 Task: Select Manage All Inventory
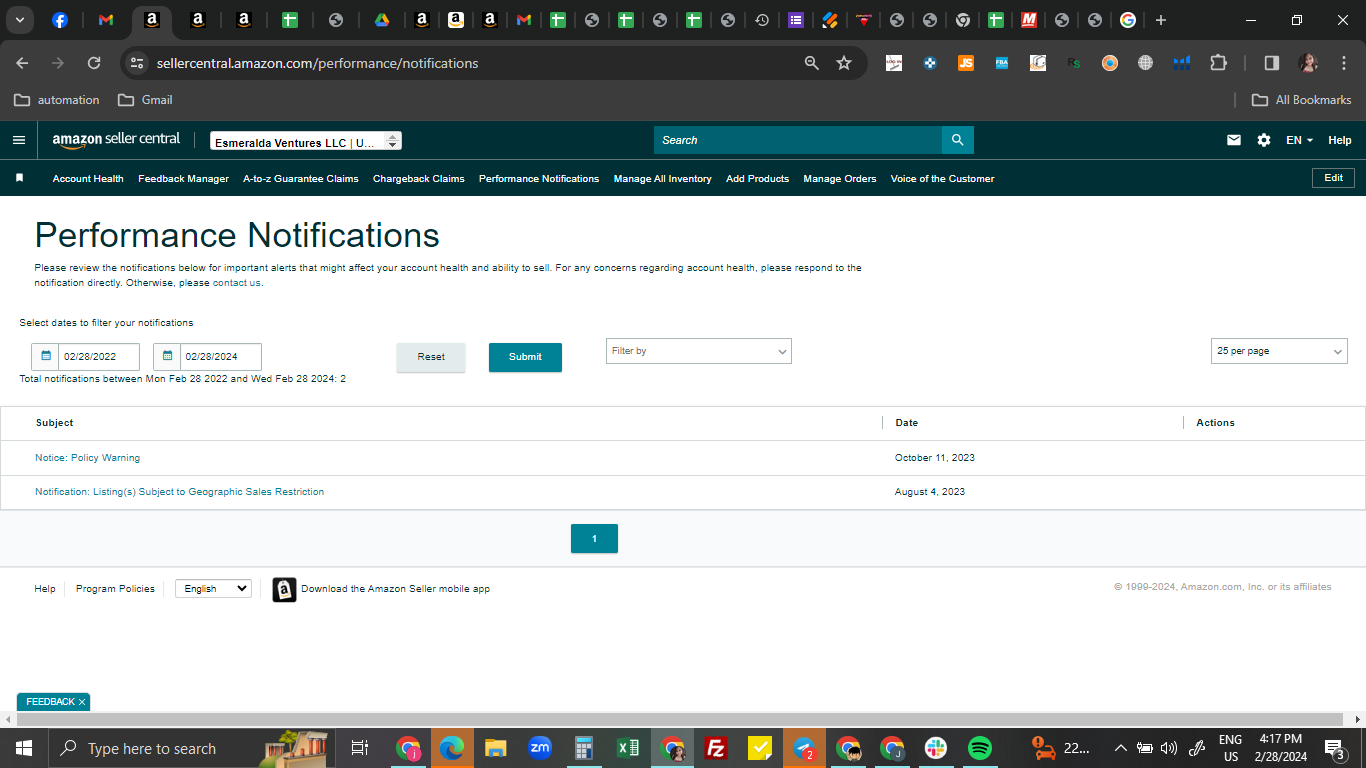pyautogui.click(x=662, y=179)
